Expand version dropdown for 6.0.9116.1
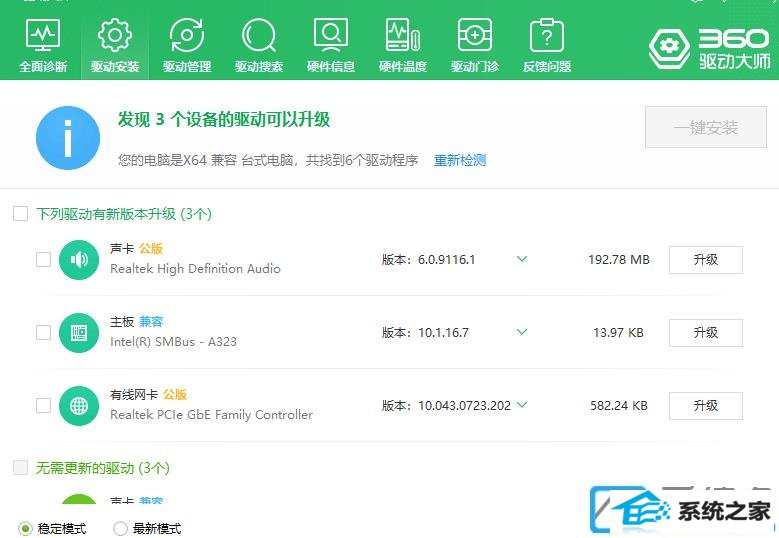The image size is (779, 538). coord(522,259)
